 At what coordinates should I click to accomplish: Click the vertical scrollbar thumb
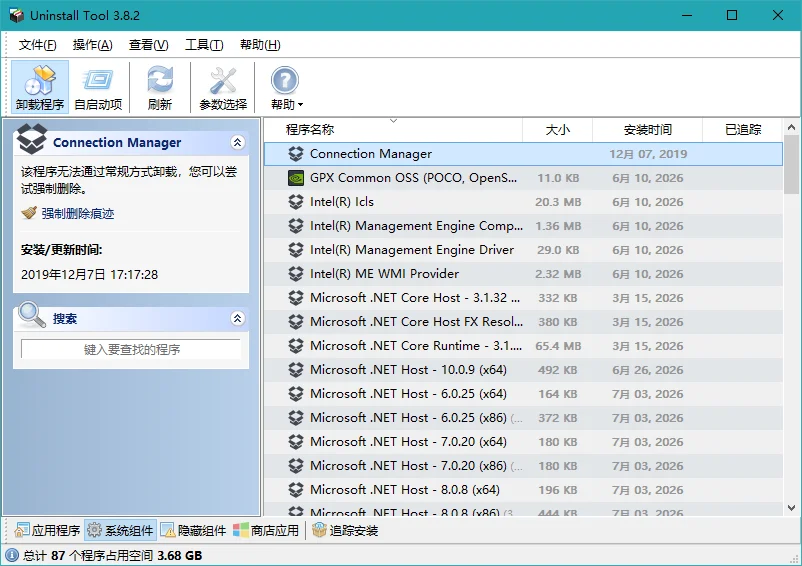click(792, 164)
